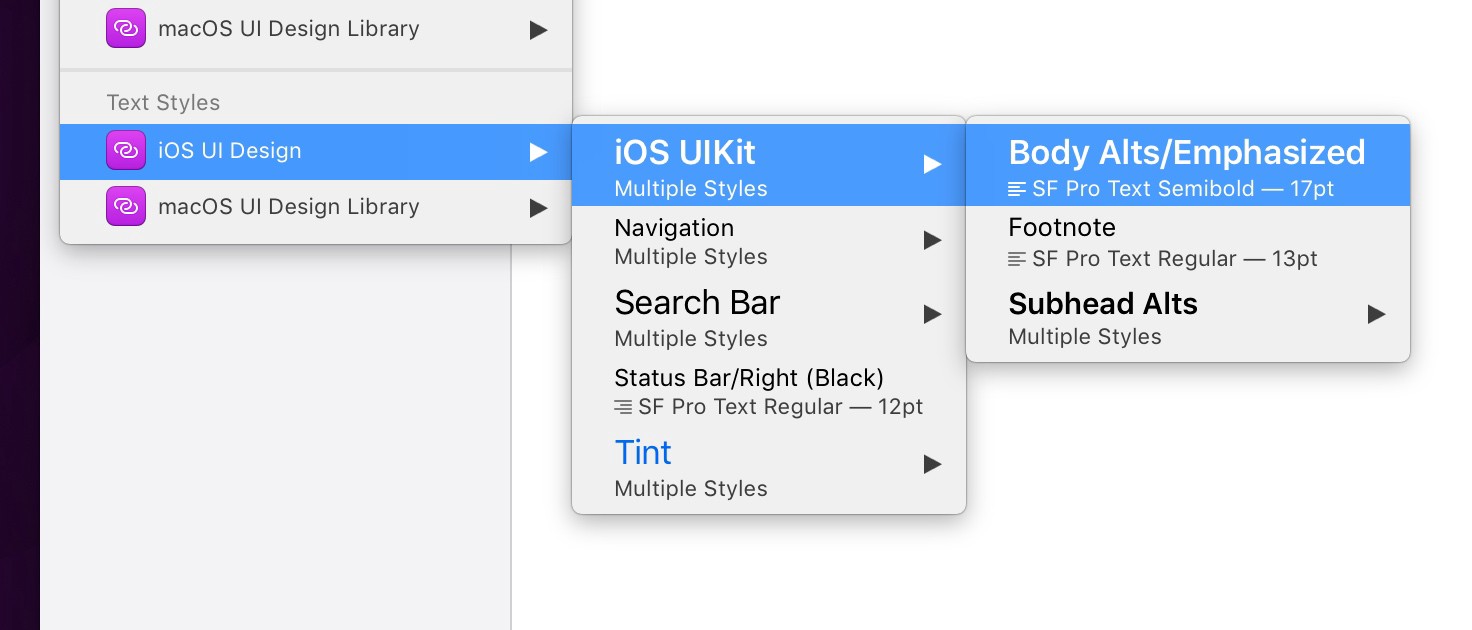The height and width of the screenshot is (630, 1472).
Task: Open arrow of top macOS UI Design Library
Action: point(538,30)
